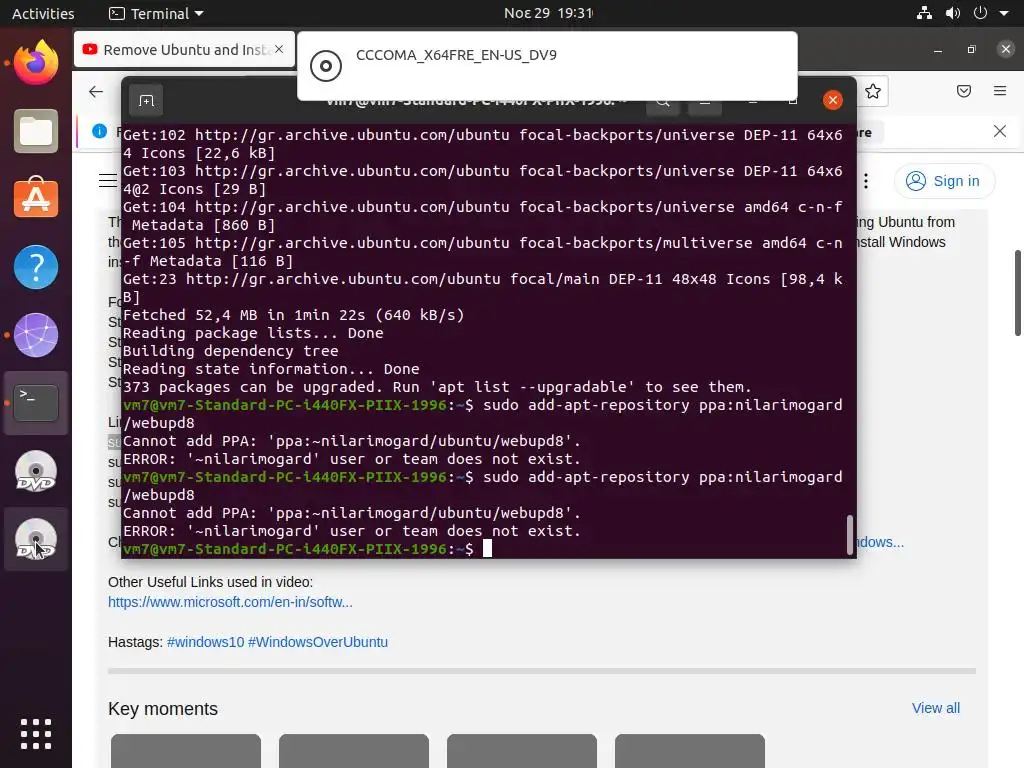1024x768 pixels.
Task: Go back in Firefox
Action: [96, 91]
